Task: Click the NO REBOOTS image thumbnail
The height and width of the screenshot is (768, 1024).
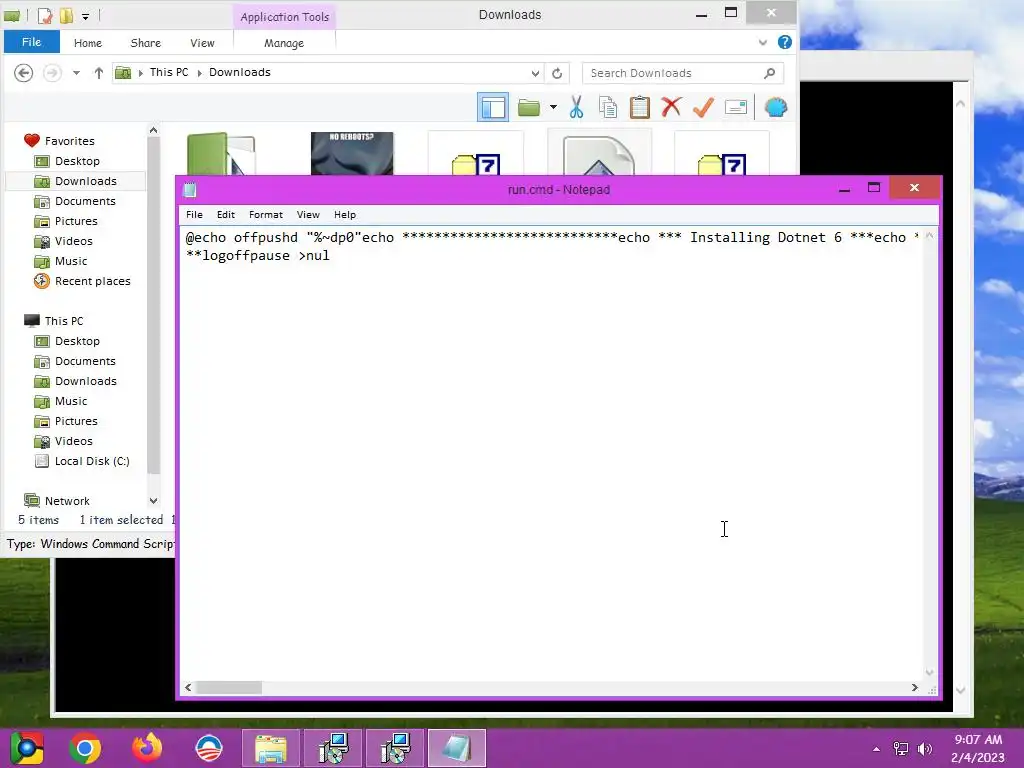Action: pos(352,153)
